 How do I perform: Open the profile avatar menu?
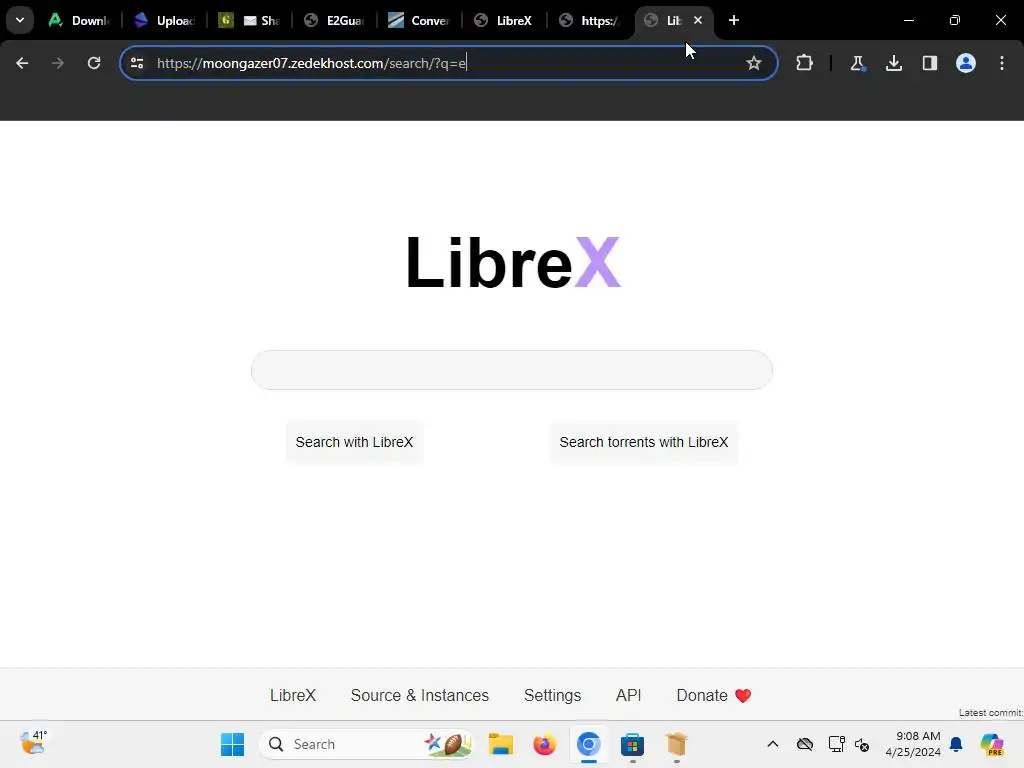(x=965, y=63)
